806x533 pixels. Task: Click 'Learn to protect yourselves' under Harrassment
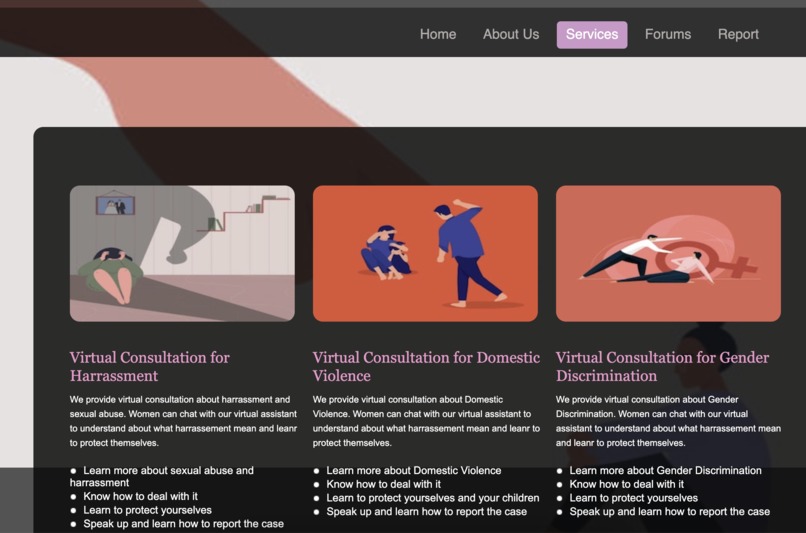coord(148,510)
